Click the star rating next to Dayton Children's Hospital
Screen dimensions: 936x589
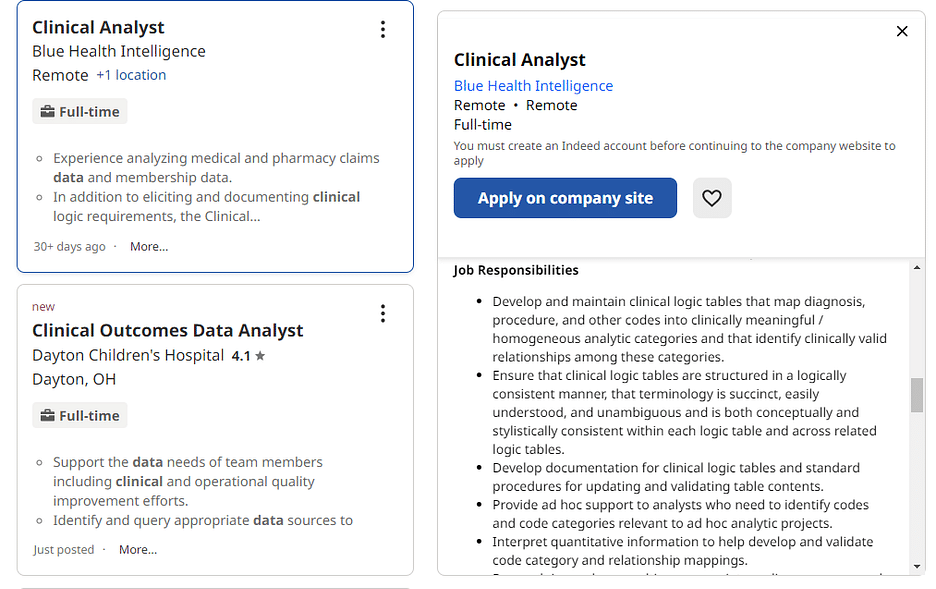[248, 356]
